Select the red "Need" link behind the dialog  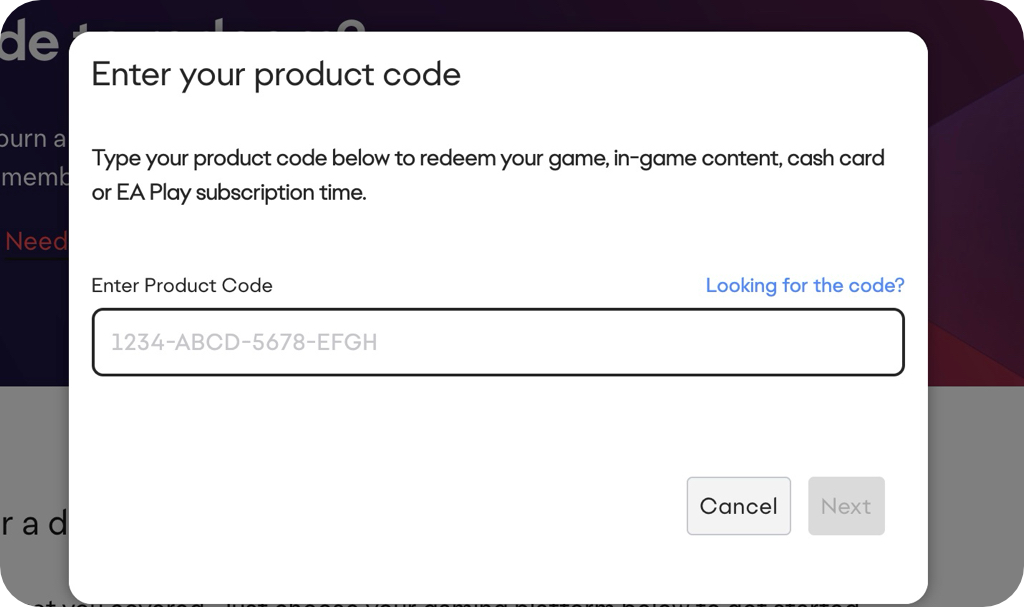36,241
